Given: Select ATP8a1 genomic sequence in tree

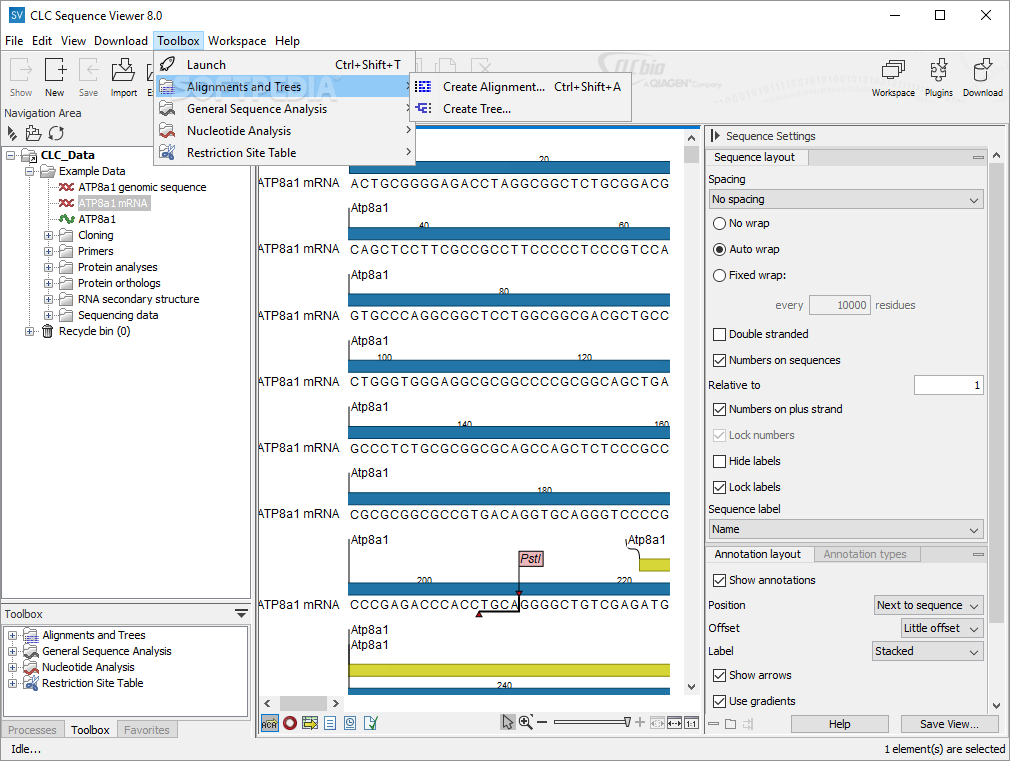Looking at the screenshot, I should tap(142, 187).
